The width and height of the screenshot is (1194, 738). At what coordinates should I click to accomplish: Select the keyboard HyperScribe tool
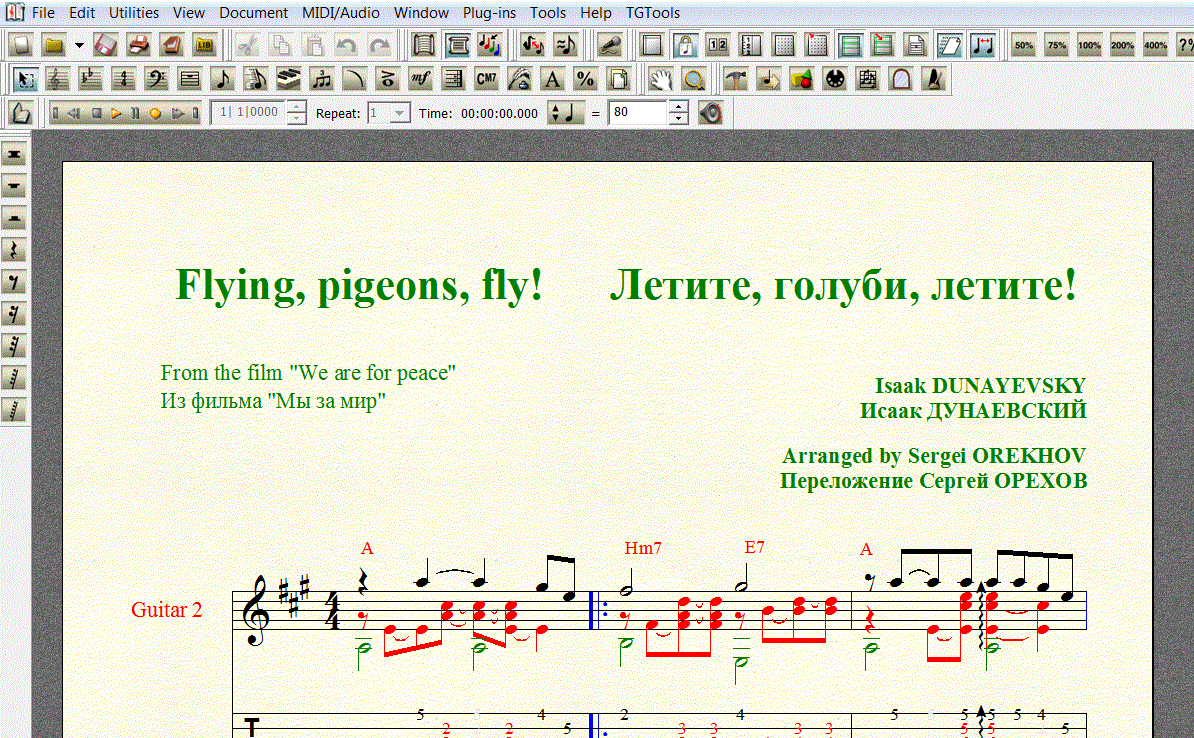(x=289, y=79)
